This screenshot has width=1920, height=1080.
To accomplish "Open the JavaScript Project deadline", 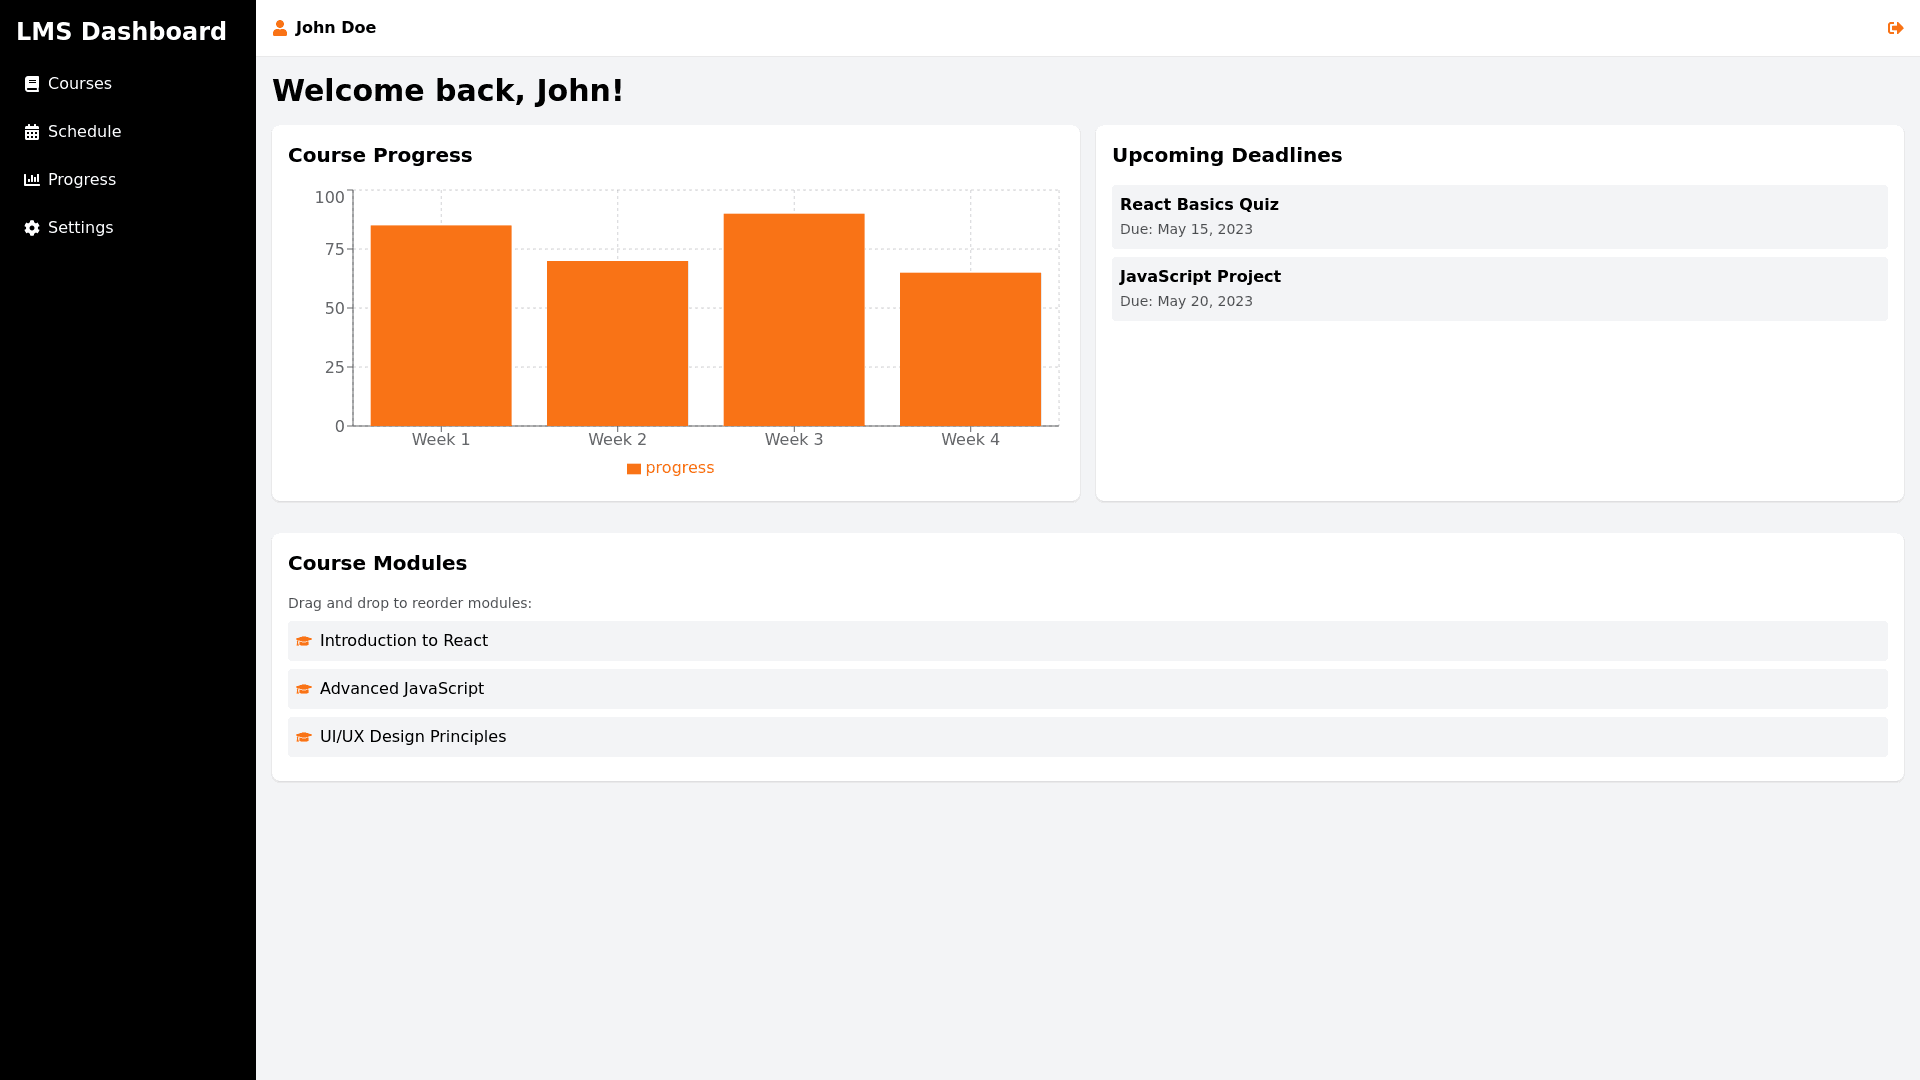I will (x=1499, y=288).
